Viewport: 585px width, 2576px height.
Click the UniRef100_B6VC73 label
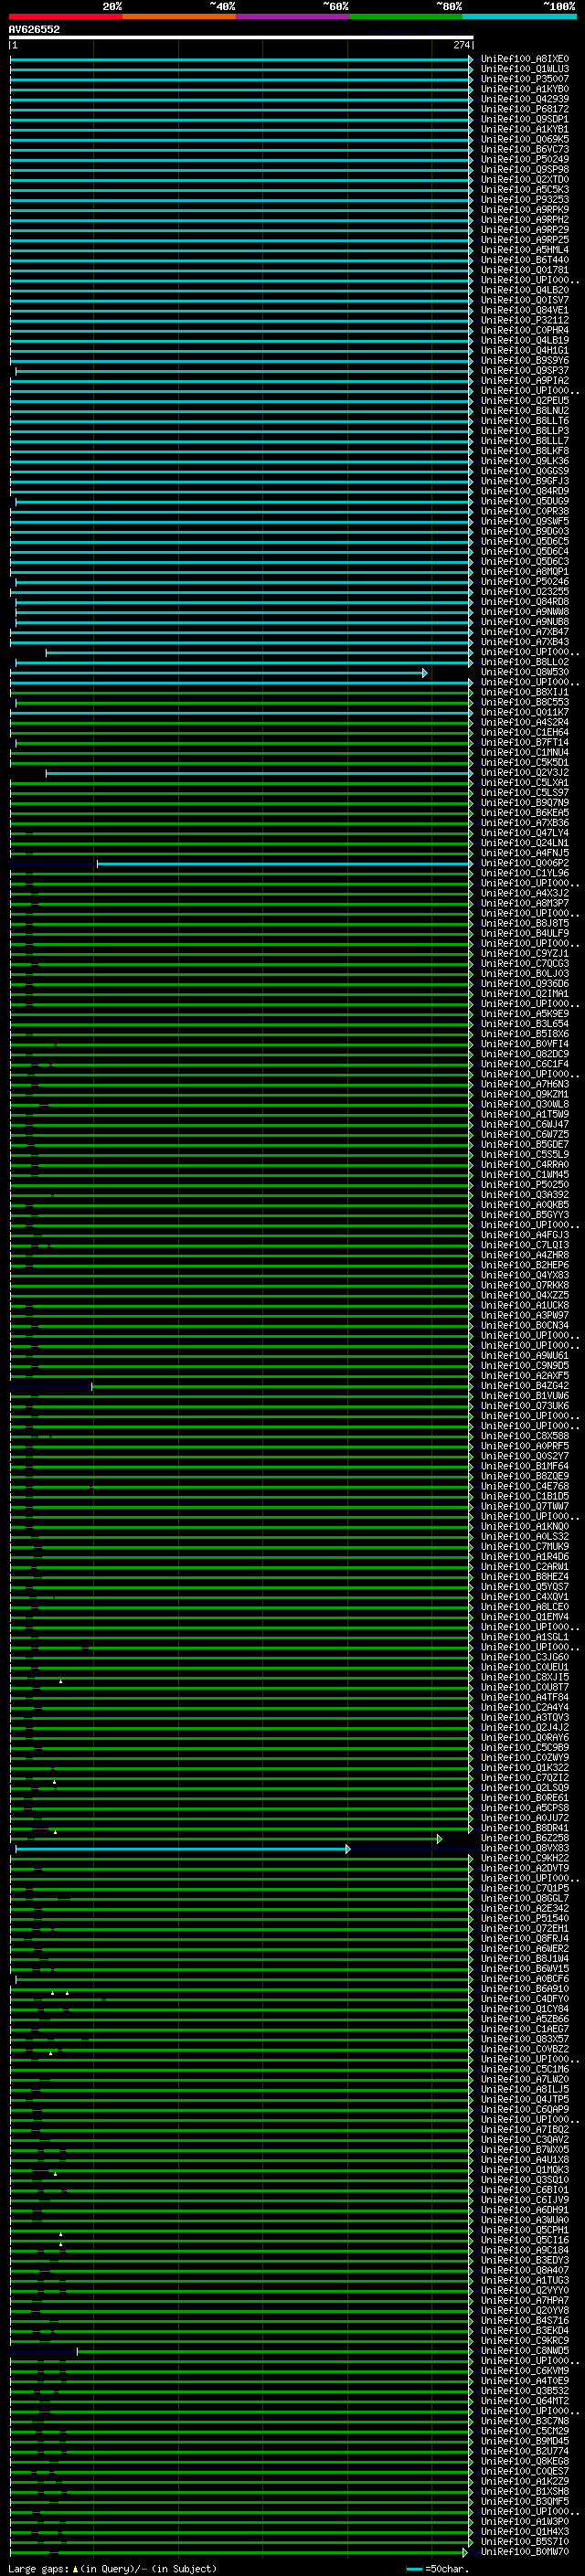(524, 150)
